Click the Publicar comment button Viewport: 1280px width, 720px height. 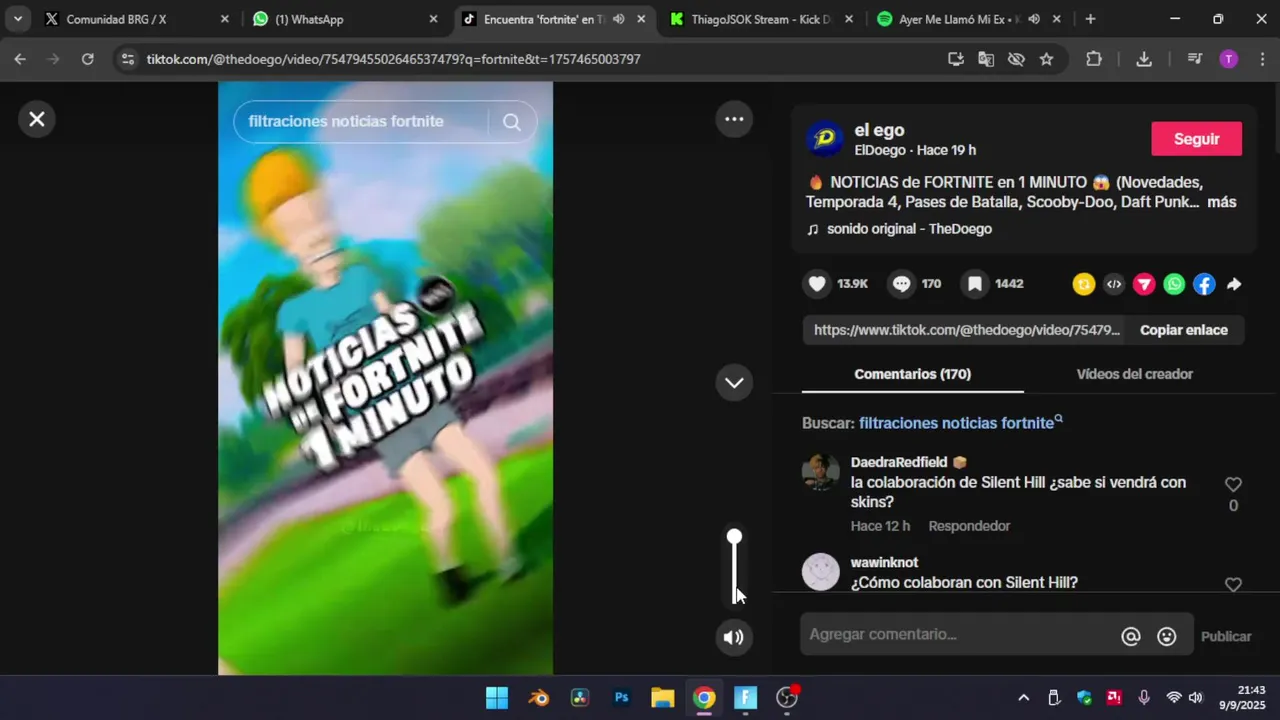point(1226,636)
